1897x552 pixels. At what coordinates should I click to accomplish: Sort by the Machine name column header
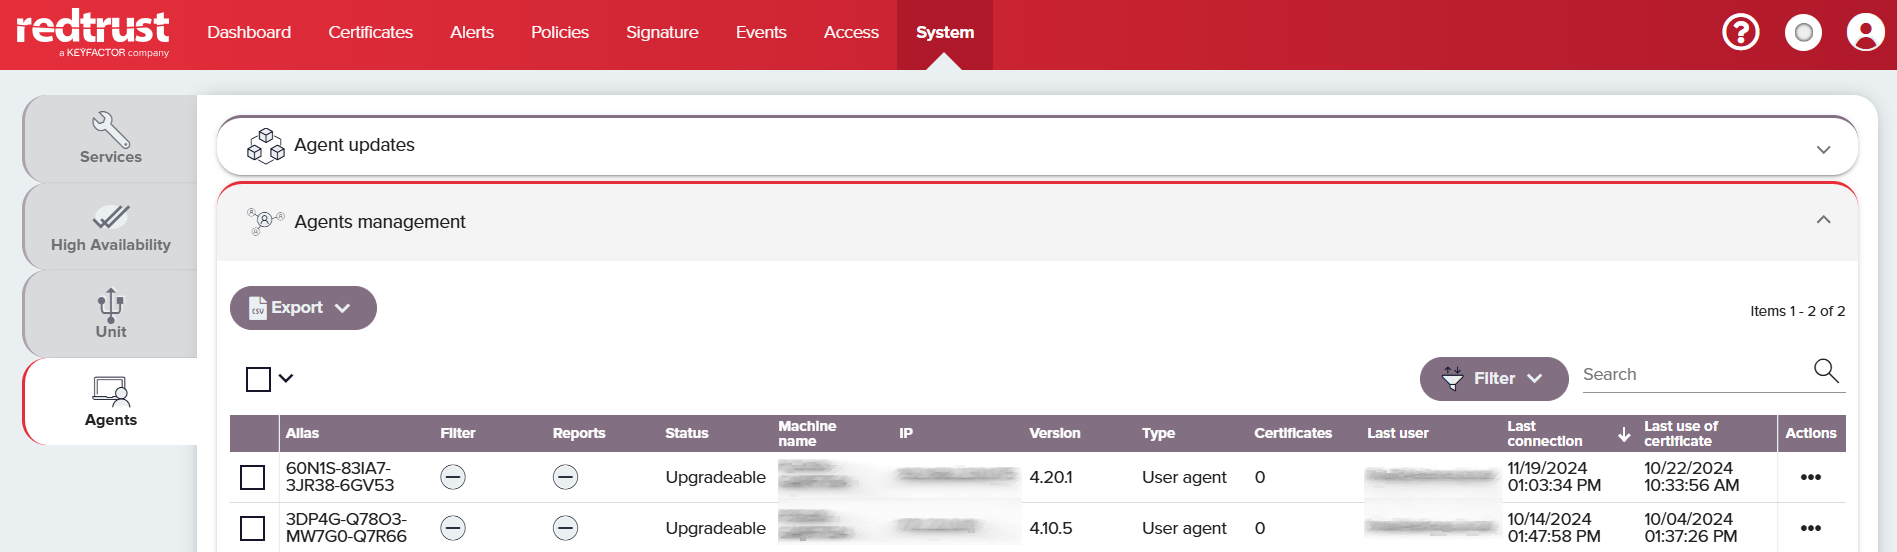[807, 433]
